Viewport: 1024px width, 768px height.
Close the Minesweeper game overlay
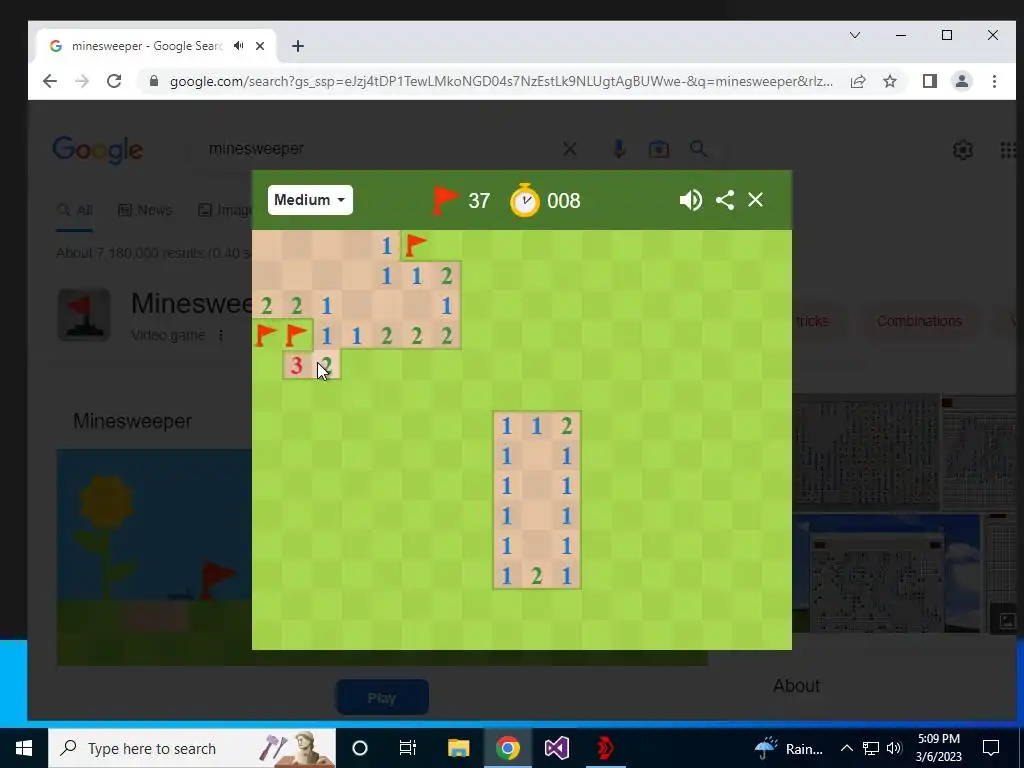coord(756,200)
